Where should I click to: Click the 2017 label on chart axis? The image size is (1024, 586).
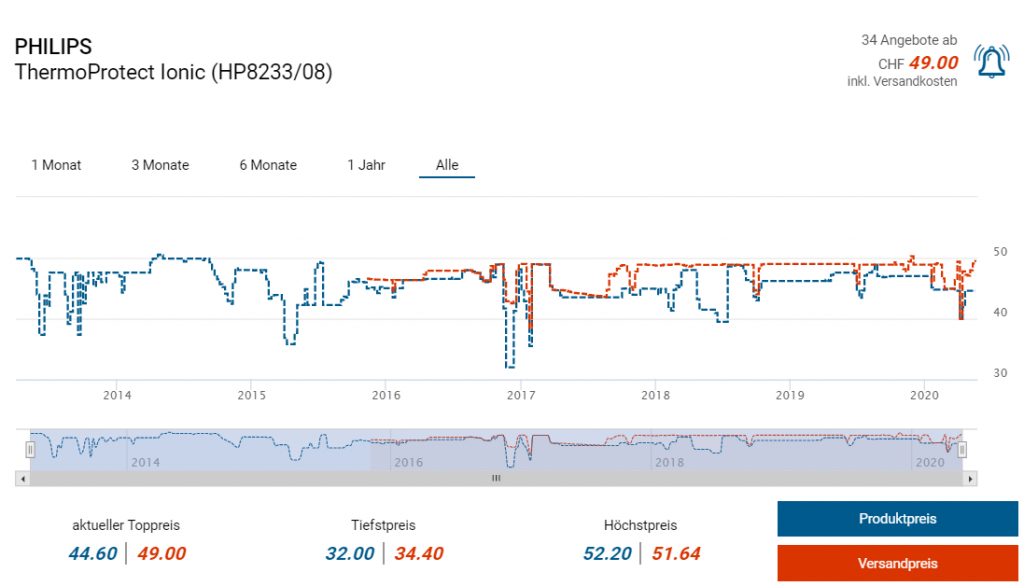[520, 394]
